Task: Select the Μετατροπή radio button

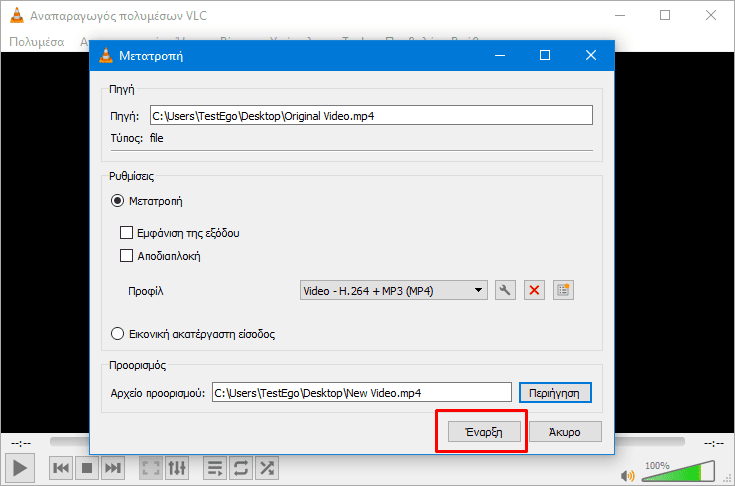Action: [117, 201]
